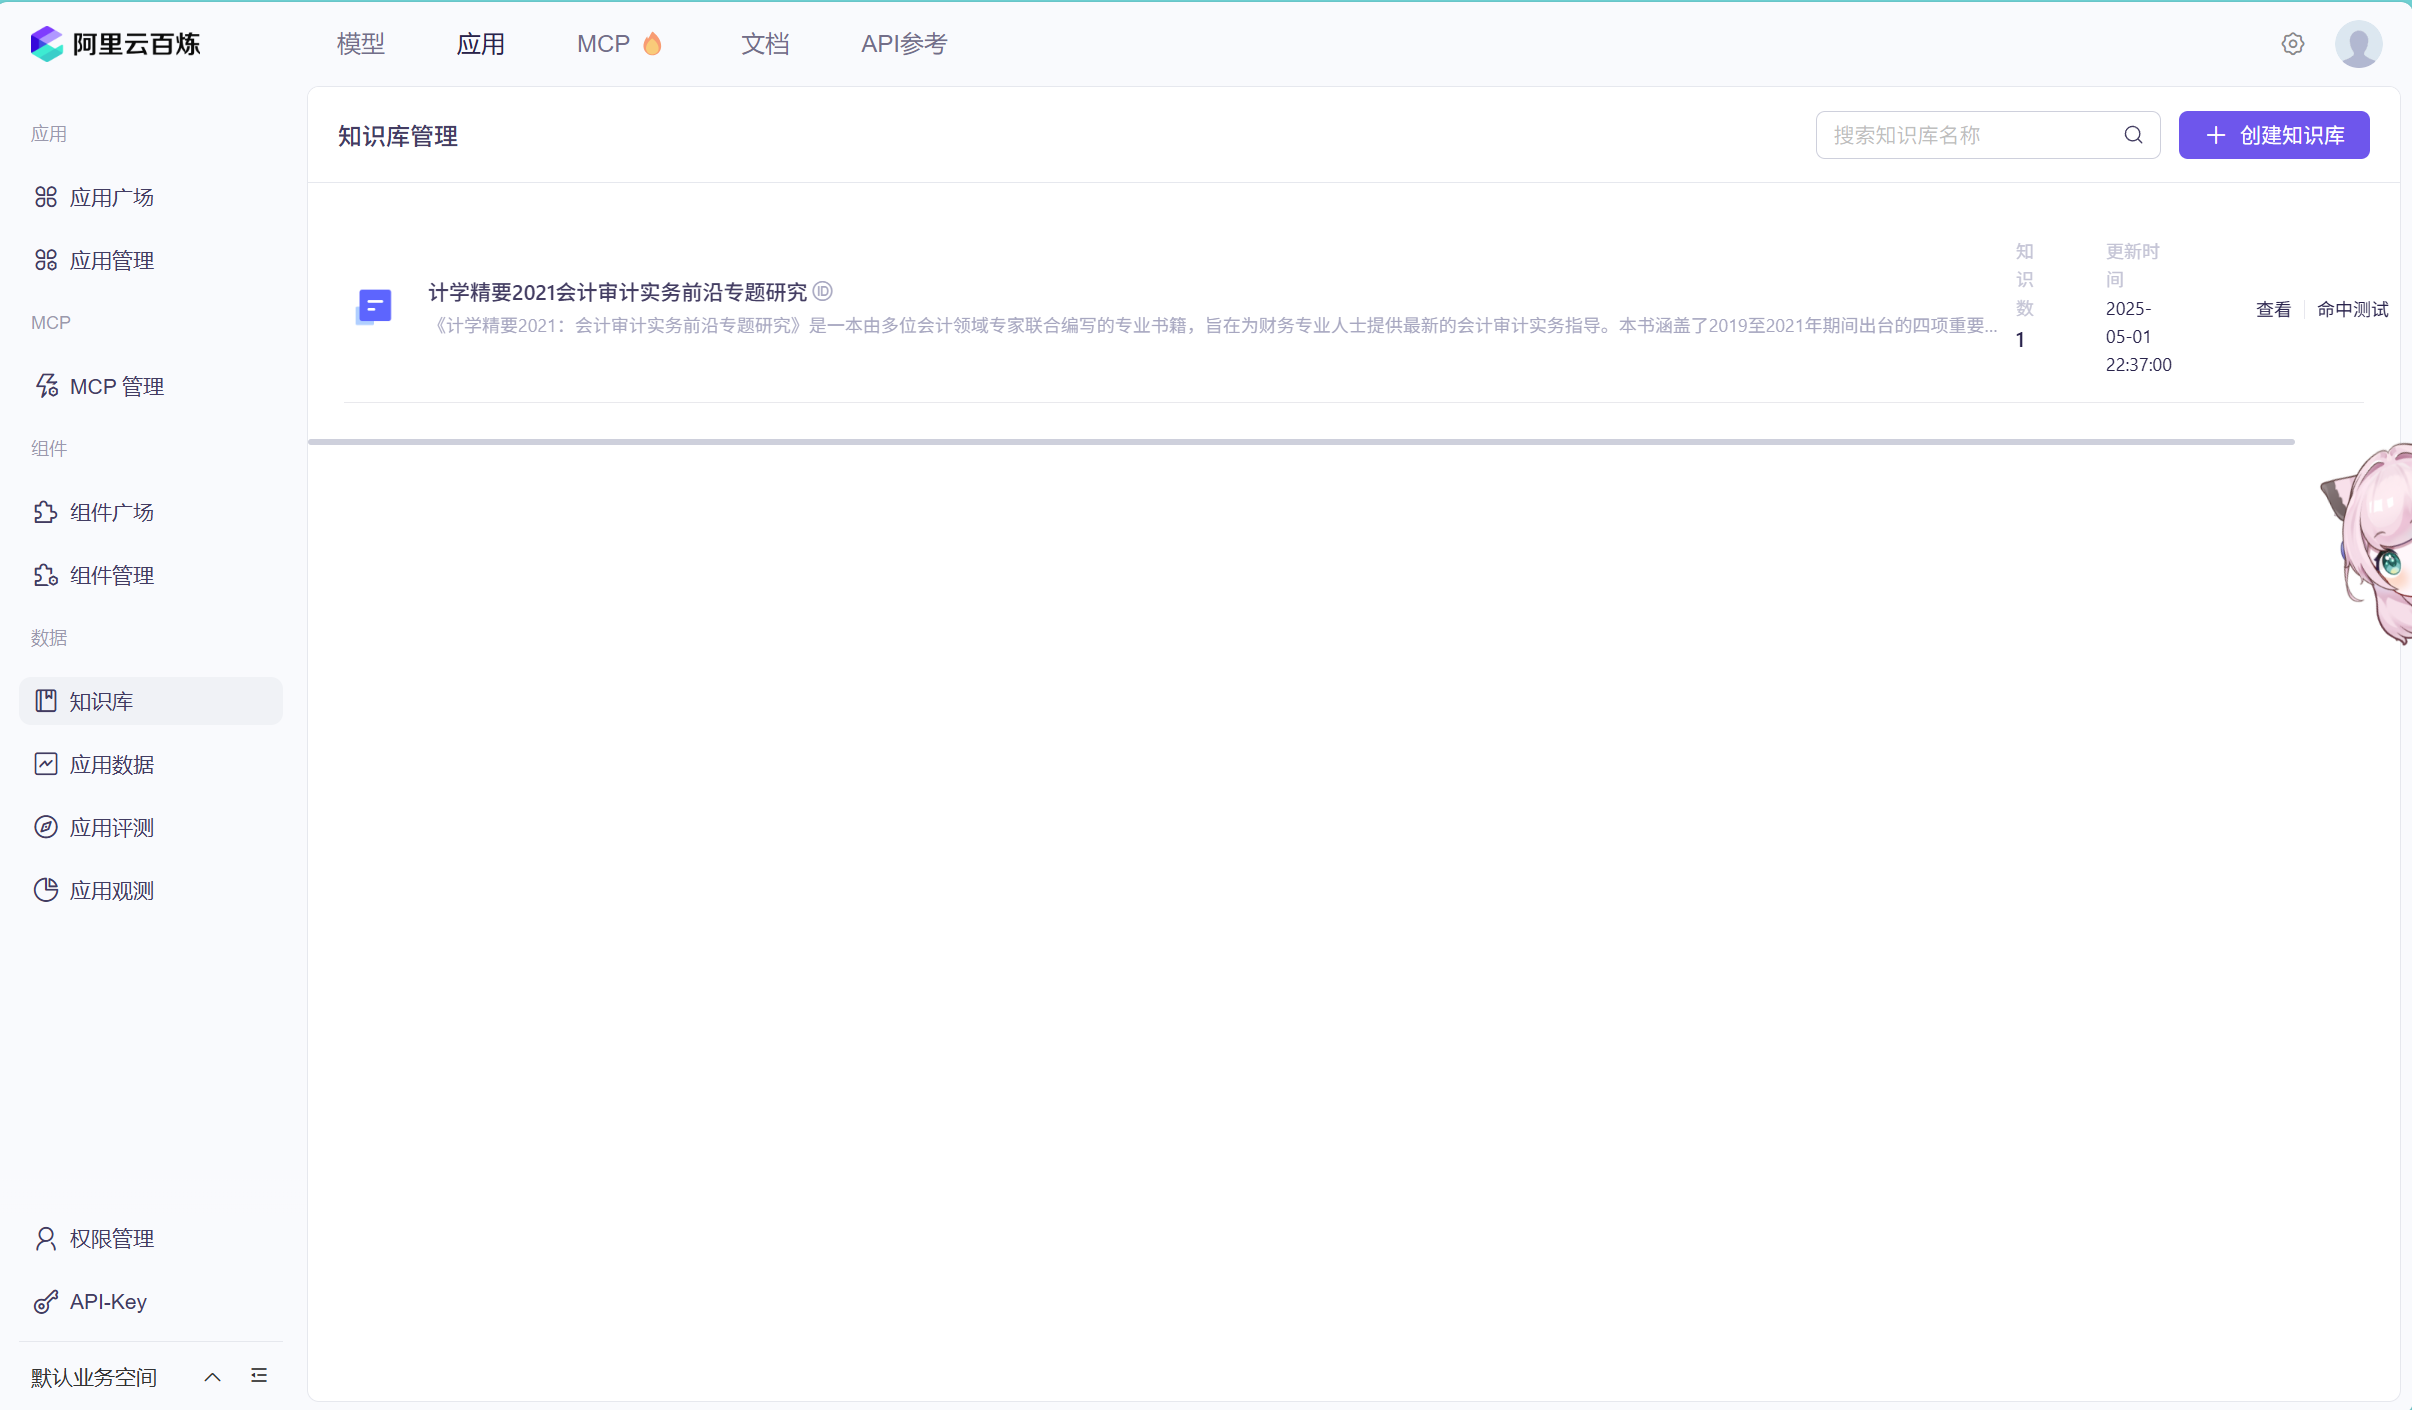This screenshot has height=1410, width=2412.
Task: Click the 命中测试 link
Action: pyautogui.click(x=2352, y=310)
